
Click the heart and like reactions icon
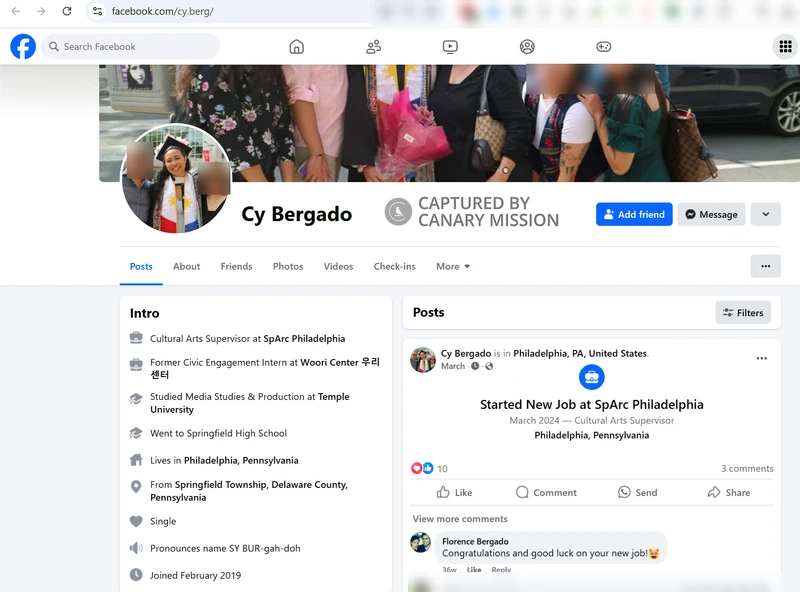(x=422, y=468)
